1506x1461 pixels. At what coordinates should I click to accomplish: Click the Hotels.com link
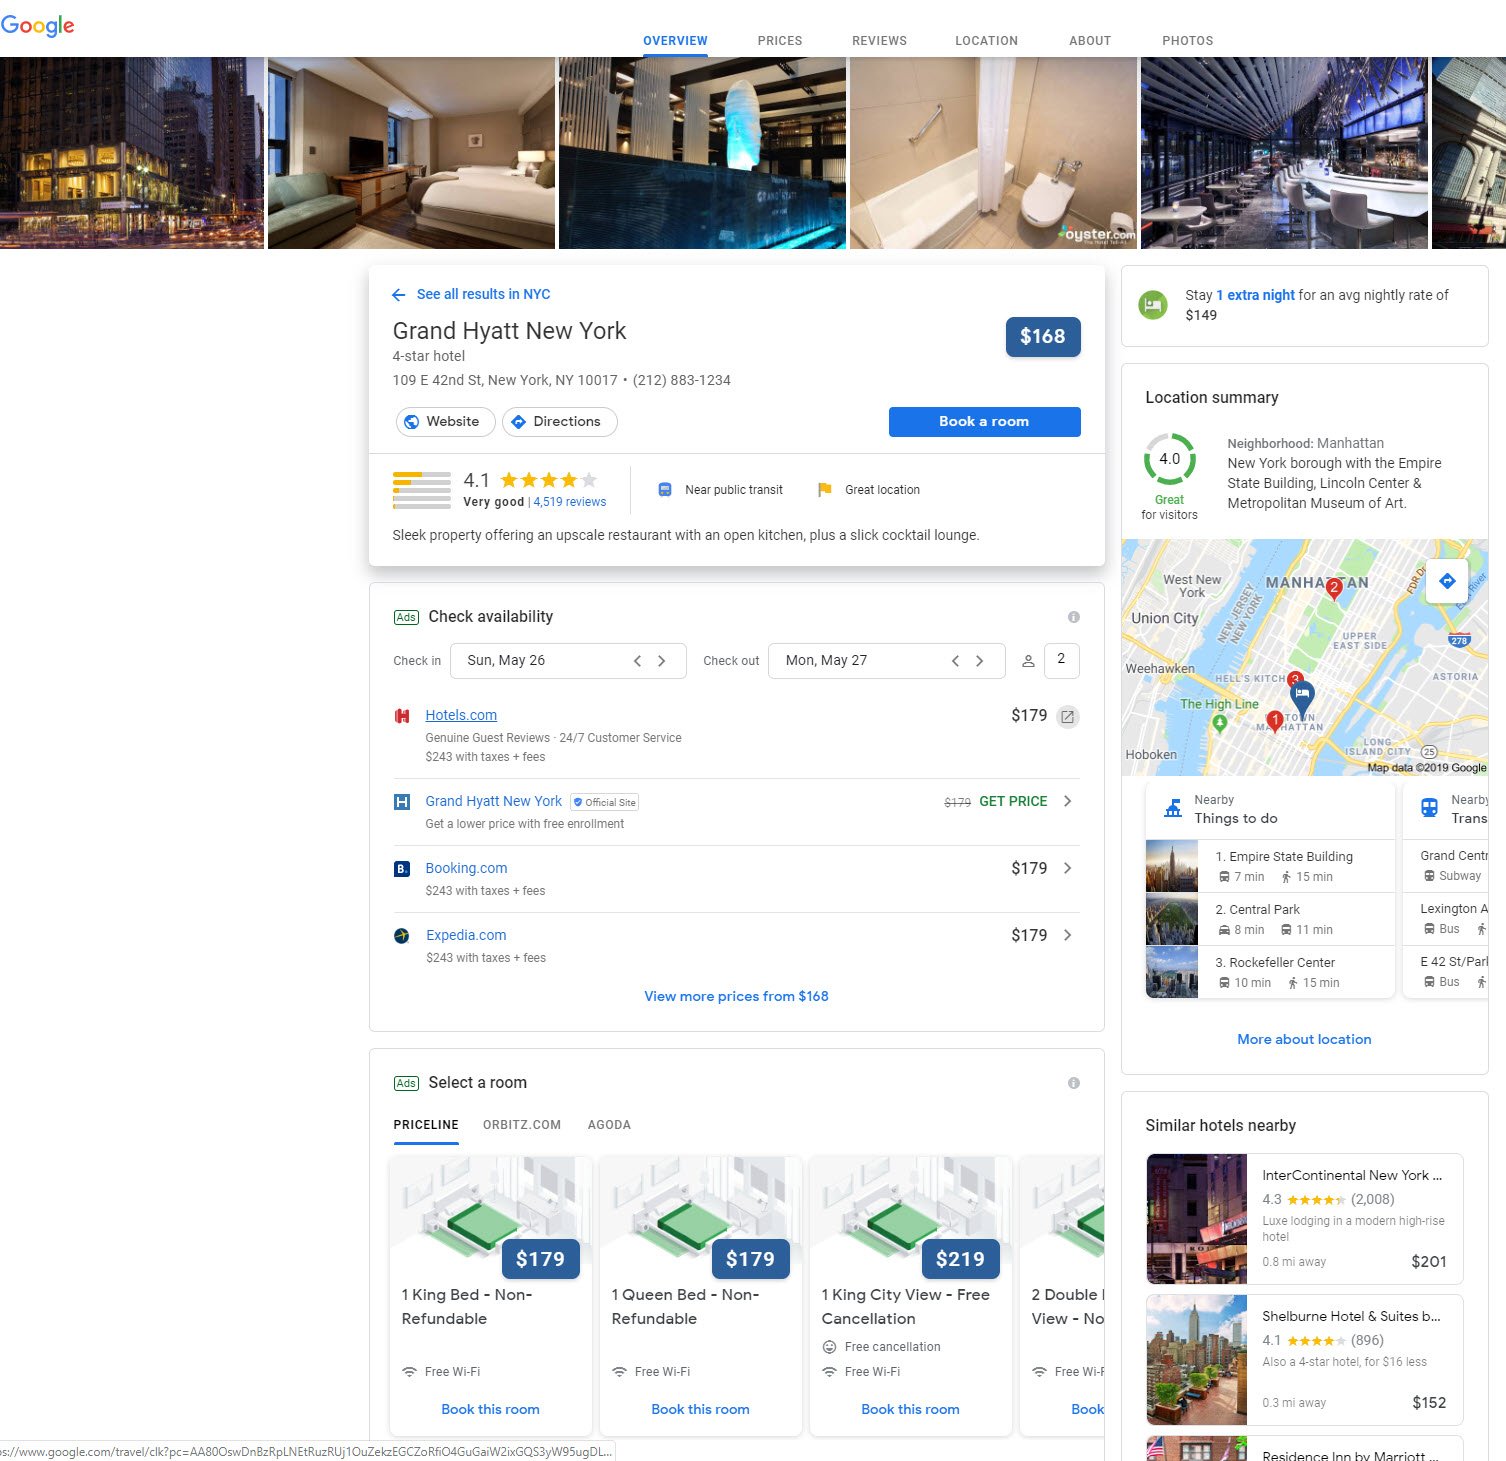pyautogui.click(x=461, y=716)
